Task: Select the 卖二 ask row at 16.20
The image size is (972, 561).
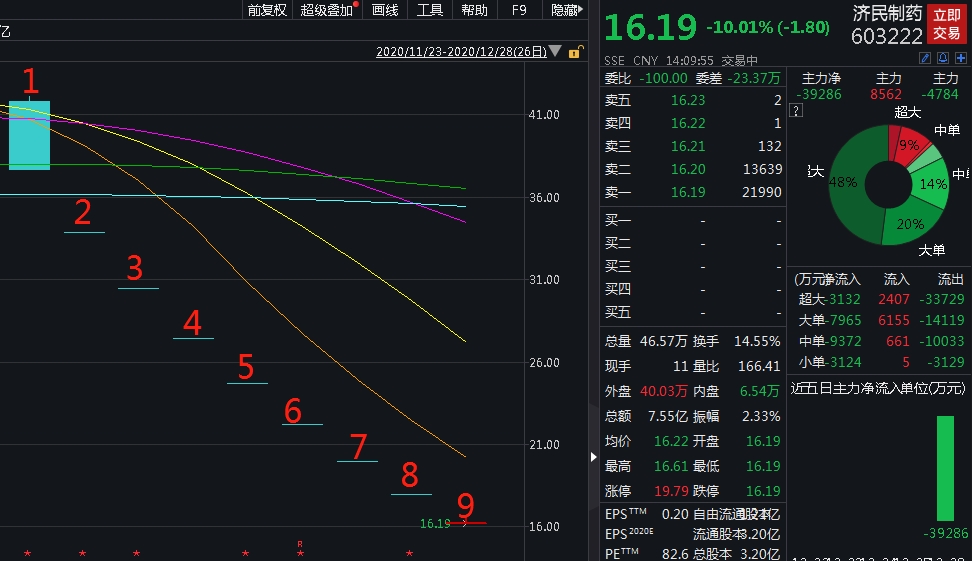Action: tap(692, 169)
